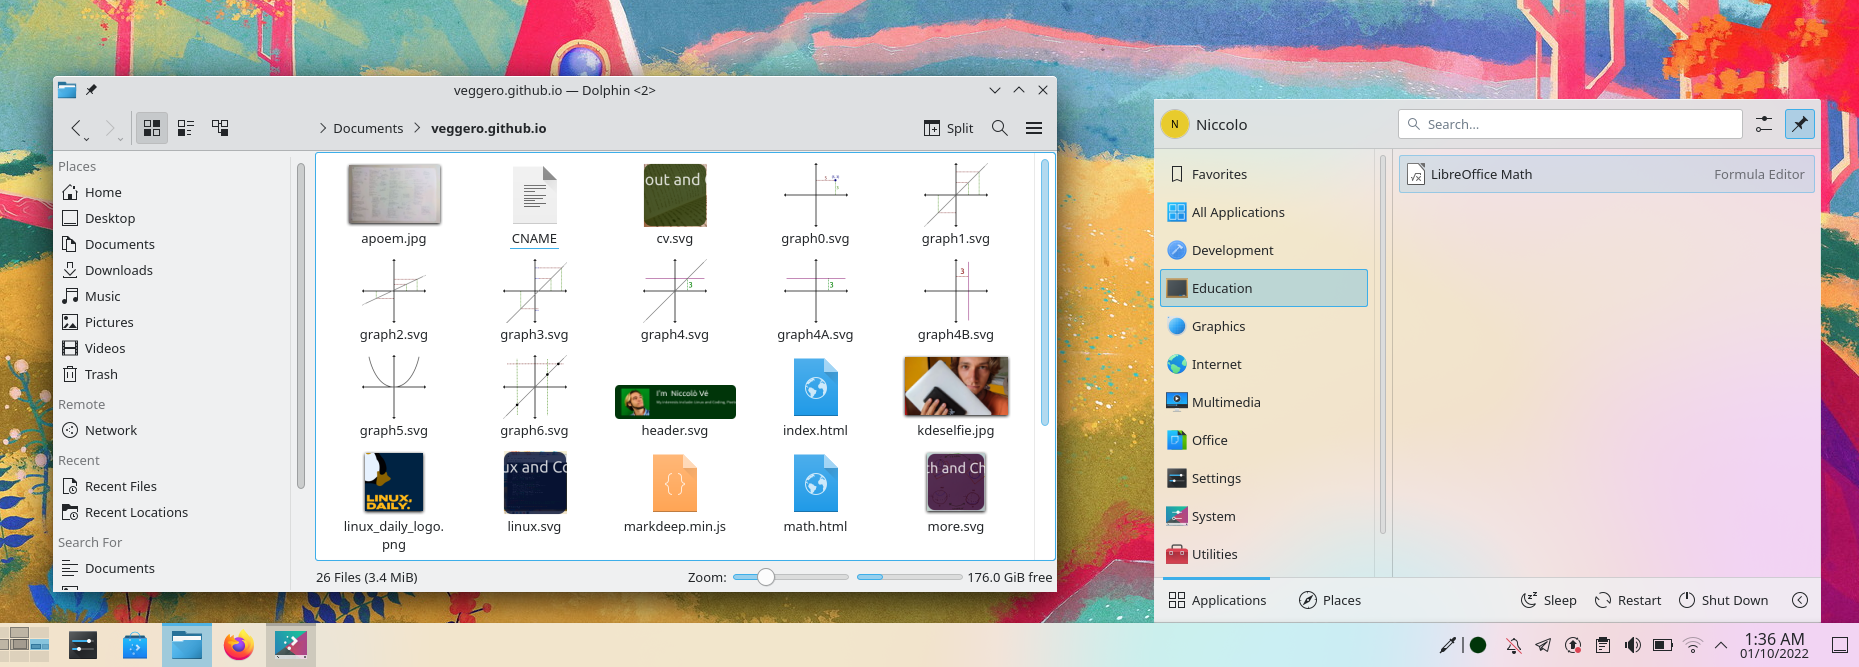
Task: Select Utilities category in launcher
Action: point(1264,554)
